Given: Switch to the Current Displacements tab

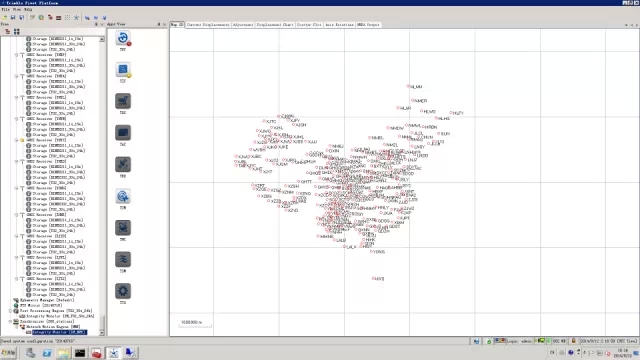Looking at the screenshot, I should tap(208, 25).
